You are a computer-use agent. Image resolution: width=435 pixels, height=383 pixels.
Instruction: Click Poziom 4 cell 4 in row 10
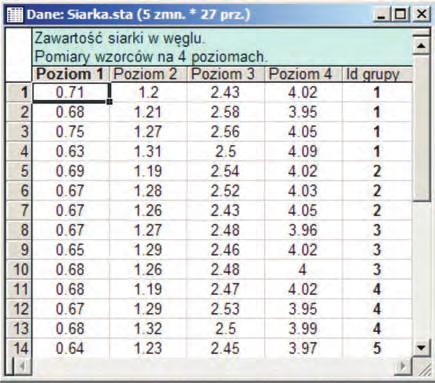tap(303, 269)
